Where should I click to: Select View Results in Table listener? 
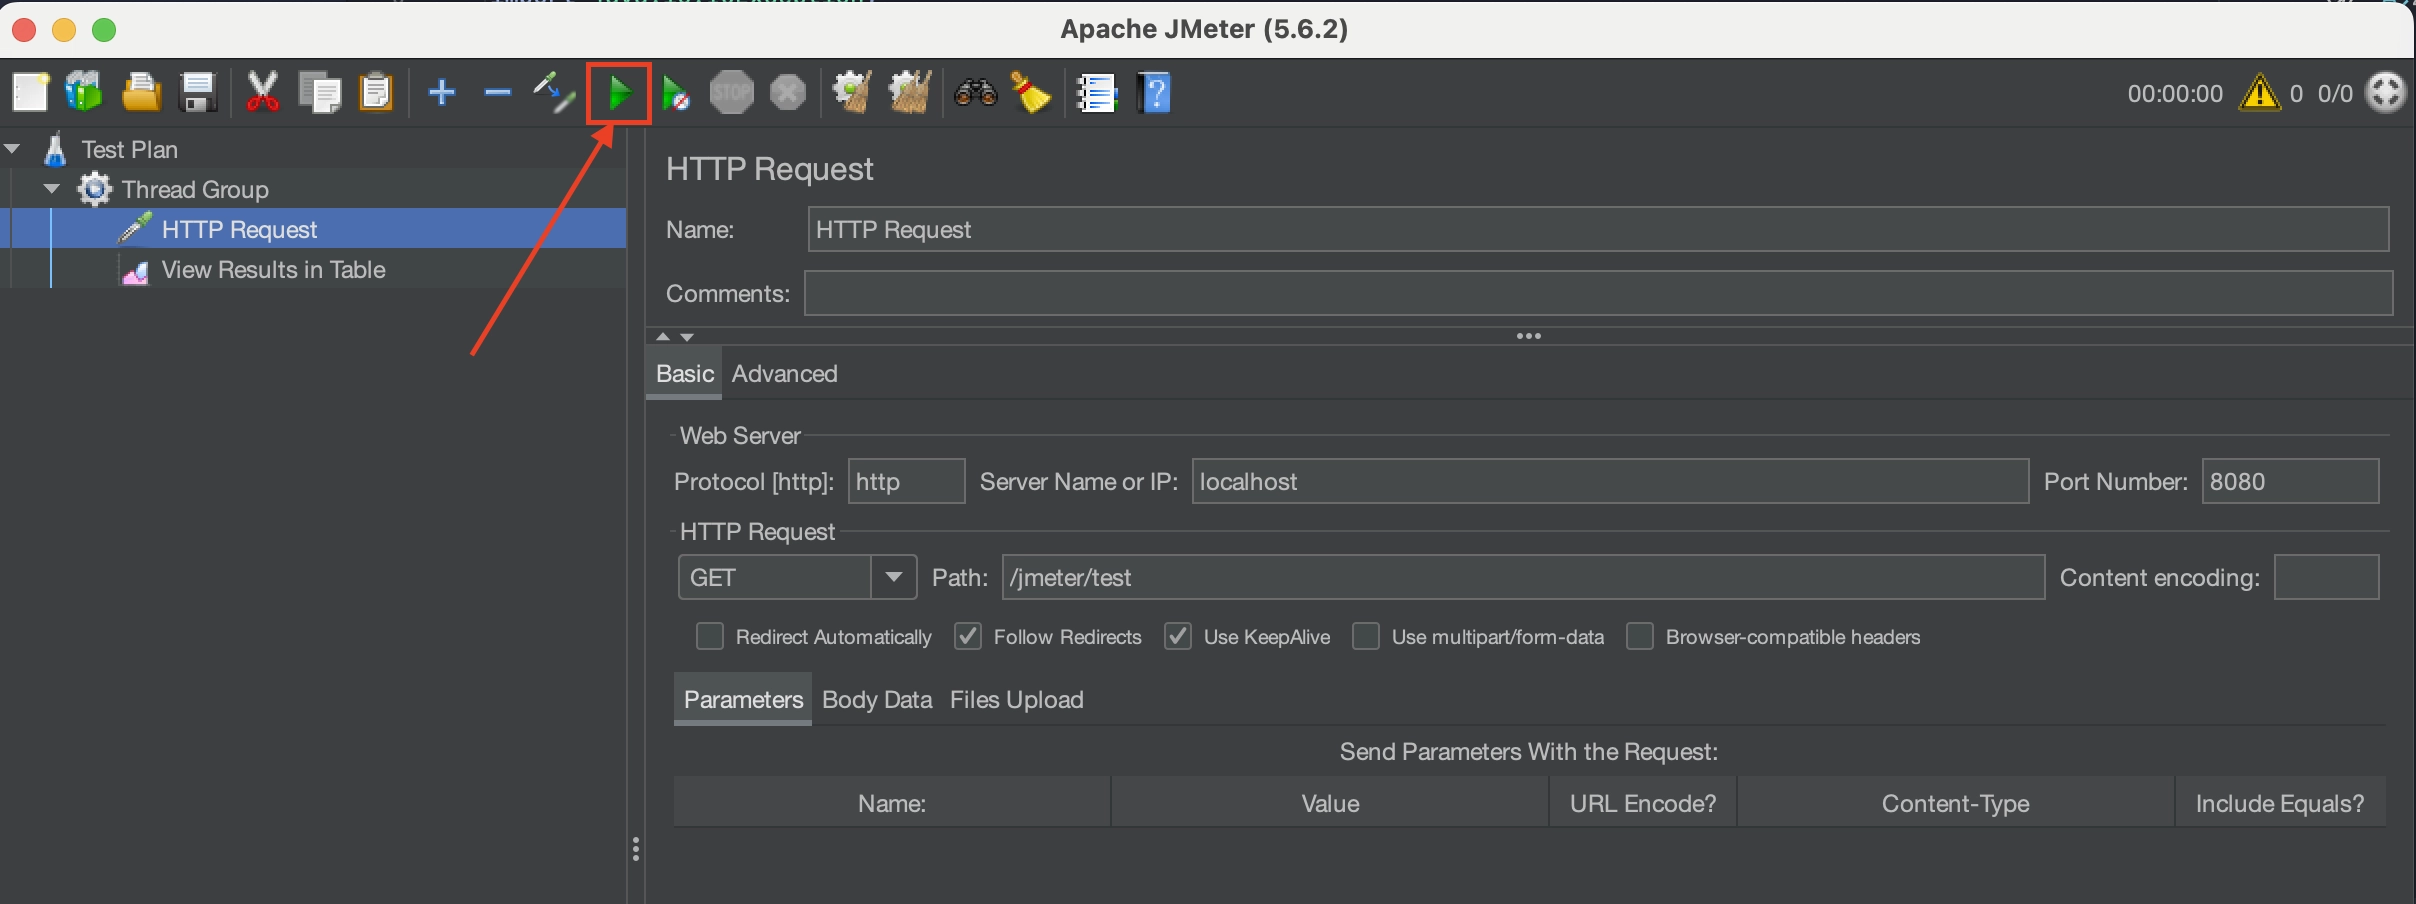click(273, 270)
